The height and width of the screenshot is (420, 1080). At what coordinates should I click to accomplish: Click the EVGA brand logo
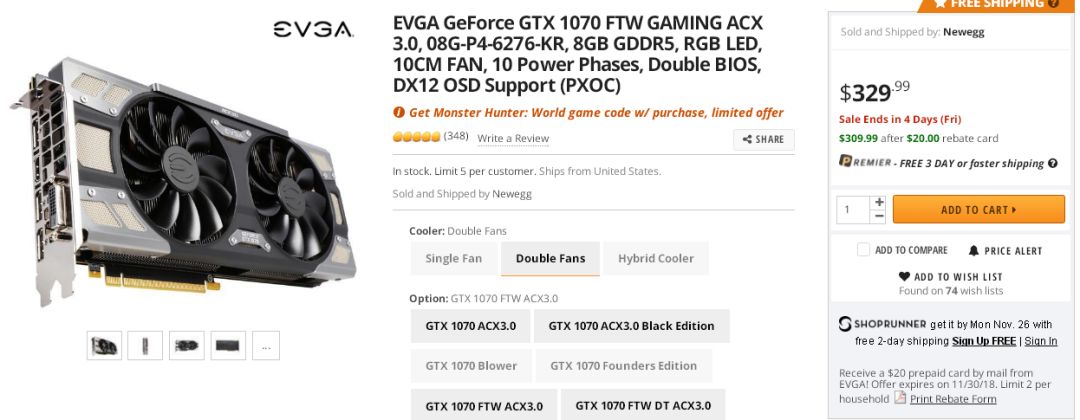[x=313, y=30]
